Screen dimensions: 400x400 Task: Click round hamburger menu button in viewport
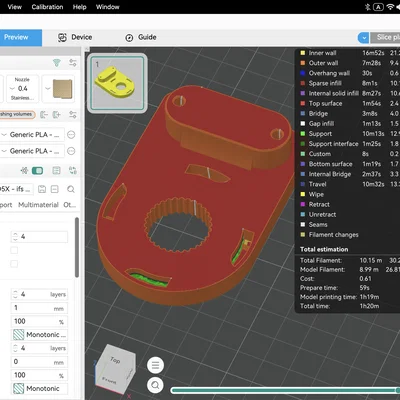pyautogui.click(x=155, y=365)
